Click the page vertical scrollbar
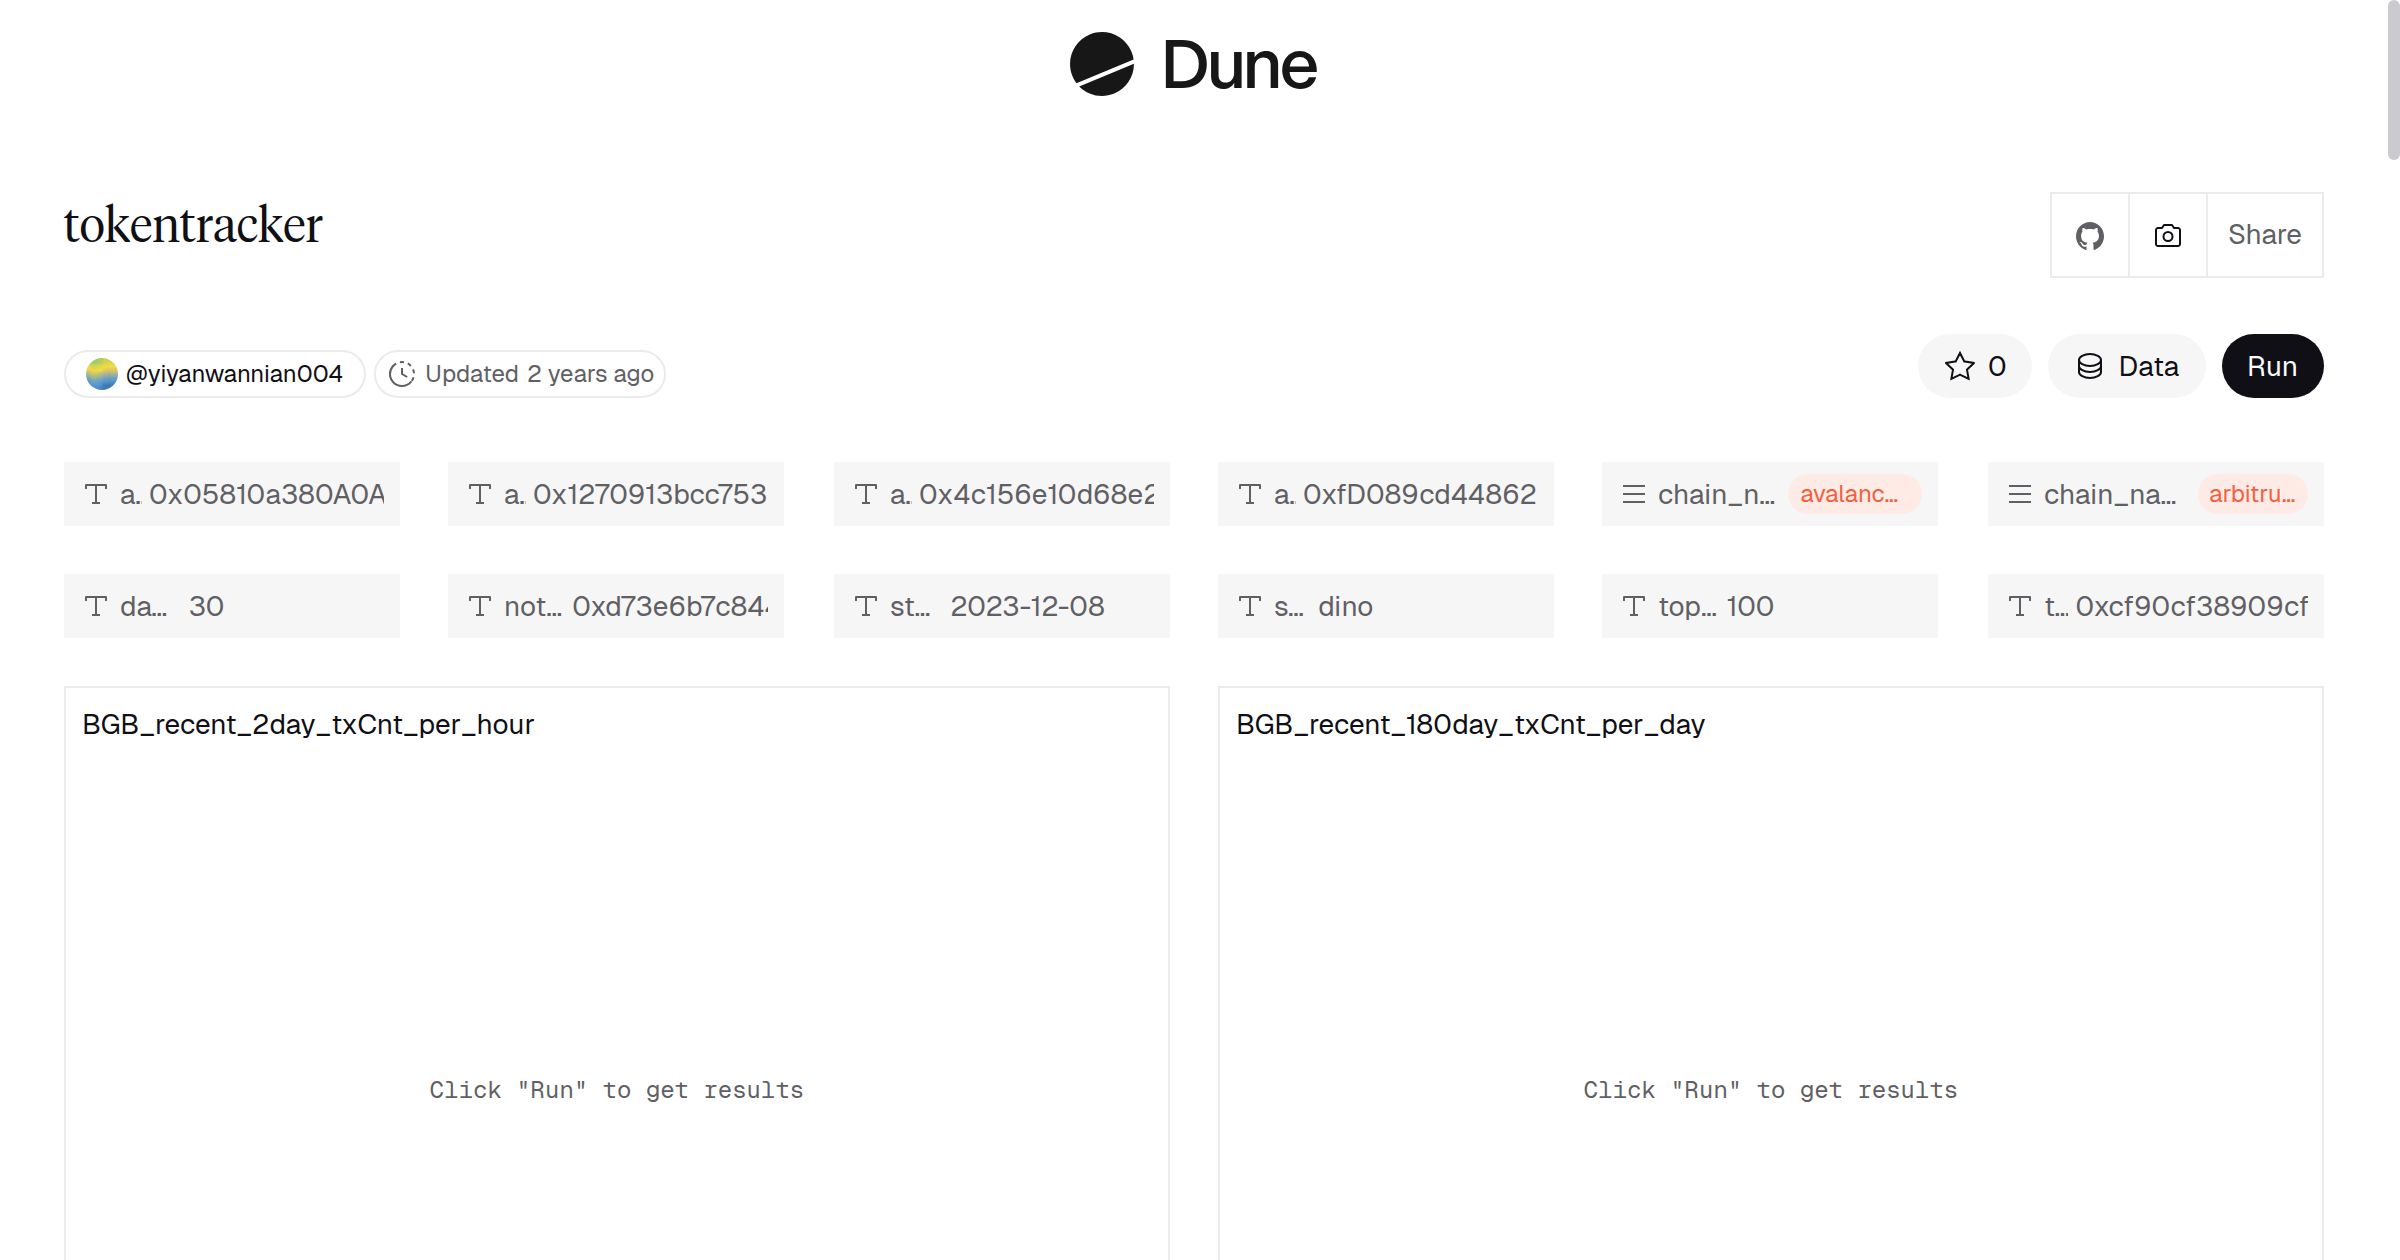 tap(2392, 80)
